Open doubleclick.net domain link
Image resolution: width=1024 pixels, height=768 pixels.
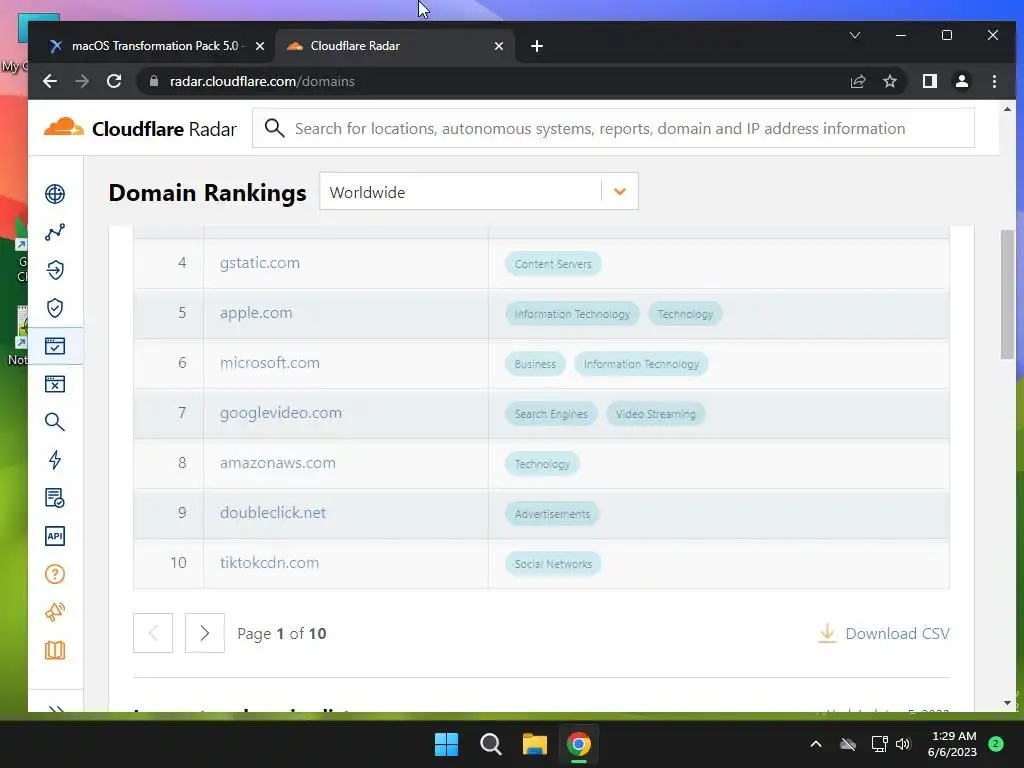pyautogui.click(x=272, y=513)
